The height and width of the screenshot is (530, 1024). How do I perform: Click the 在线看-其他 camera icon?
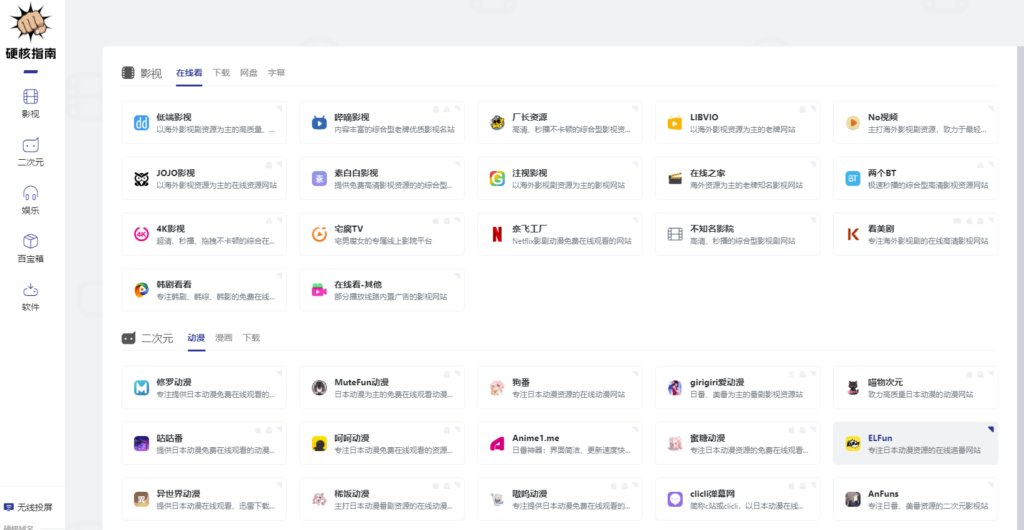pyautogui.click(x=319, y=290)
